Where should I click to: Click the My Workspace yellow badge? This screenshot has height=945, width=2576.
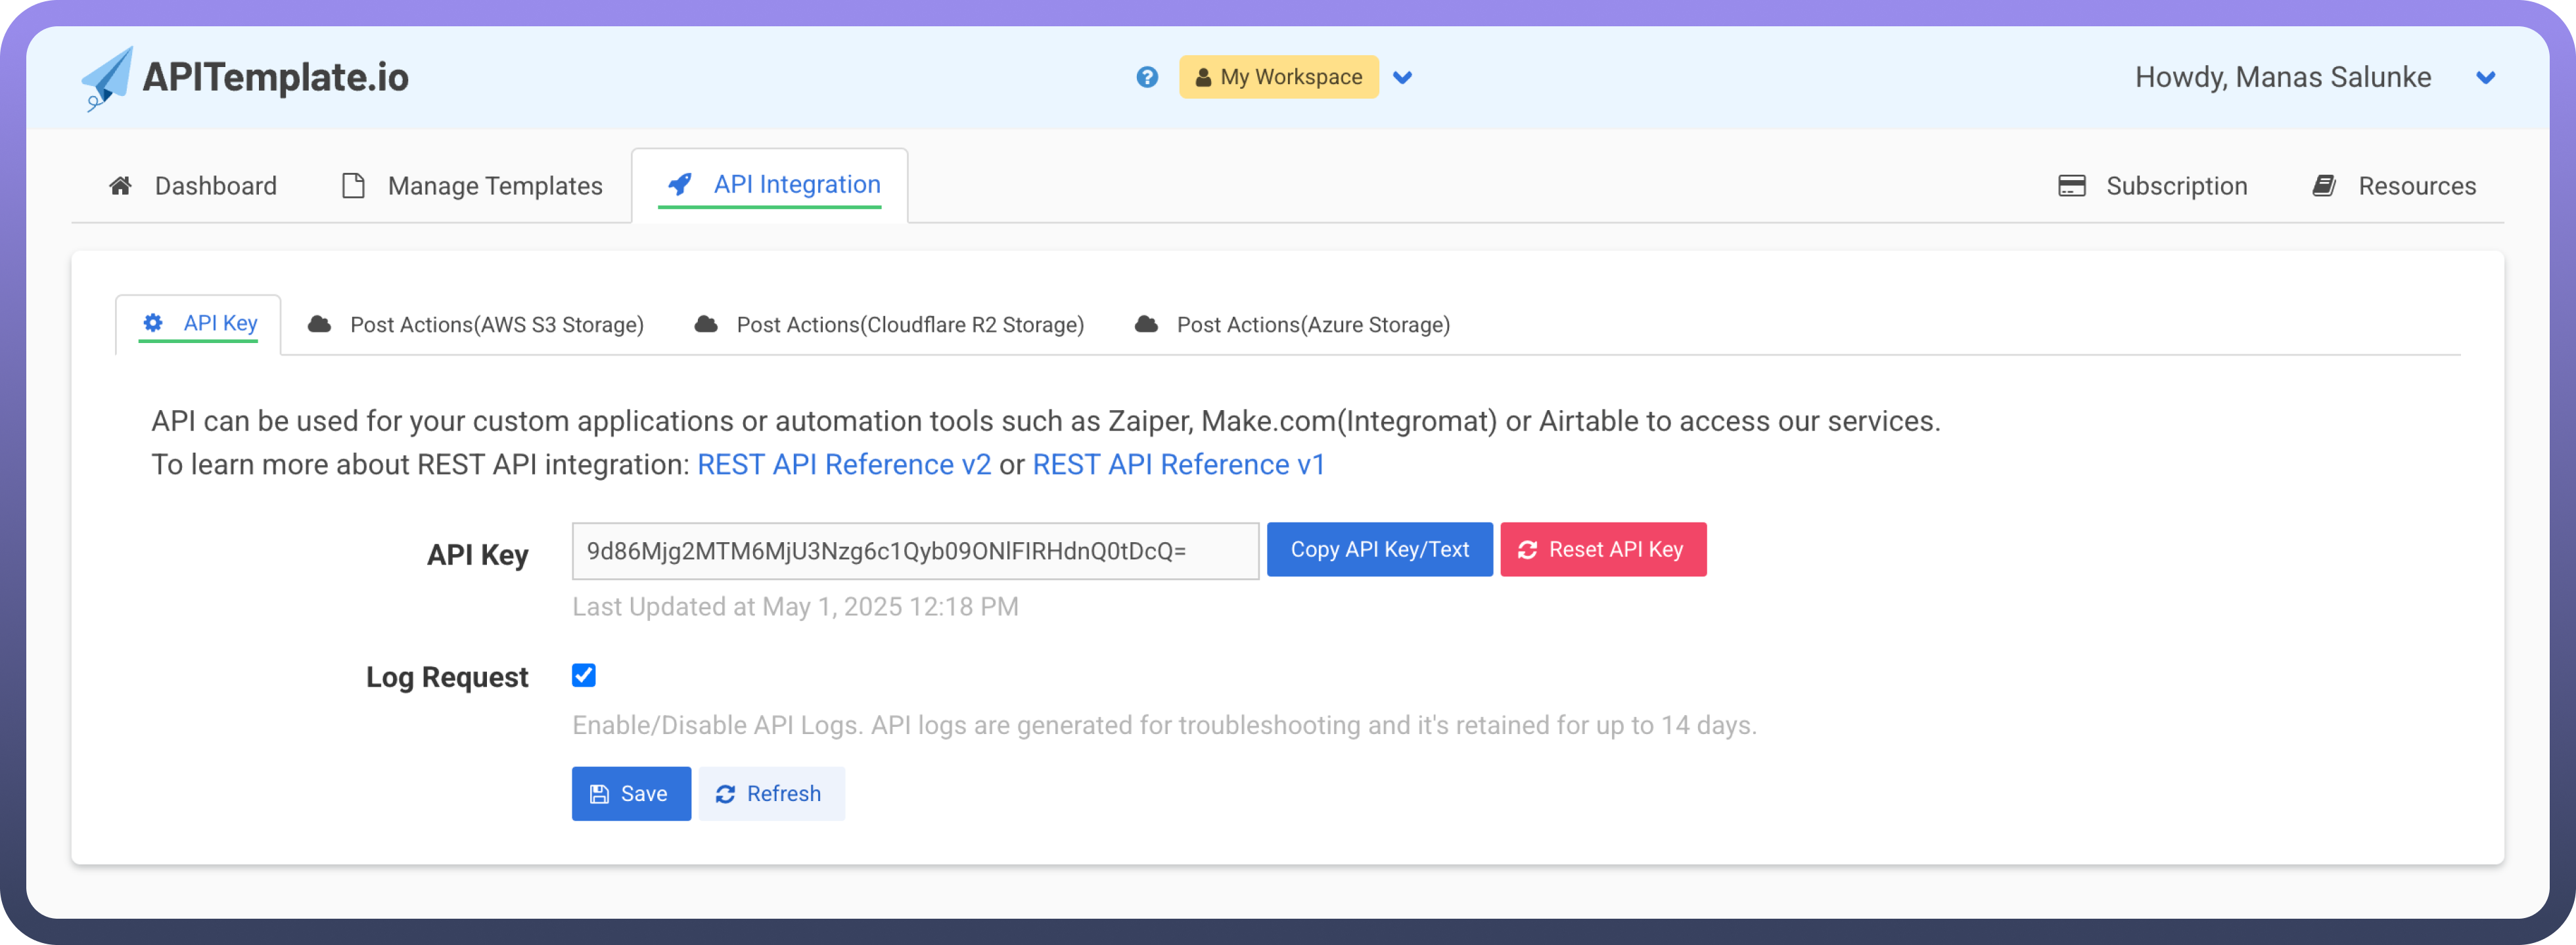tap(1278, 77)
